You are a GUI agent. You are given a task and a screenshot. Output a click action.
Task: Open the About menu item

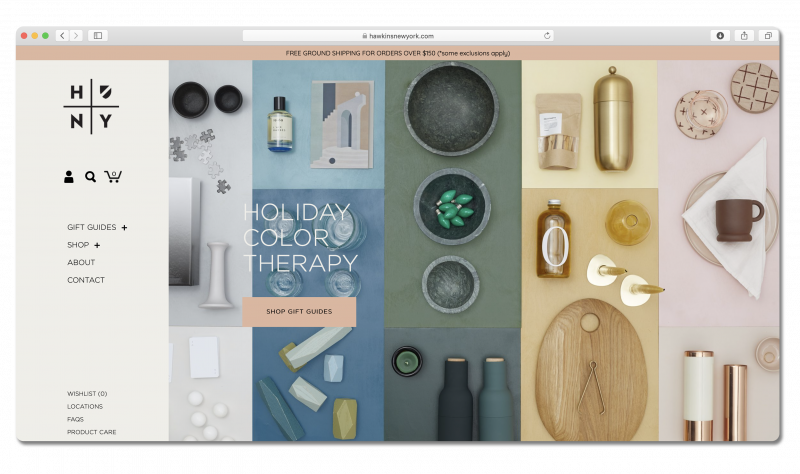[81, 262]
